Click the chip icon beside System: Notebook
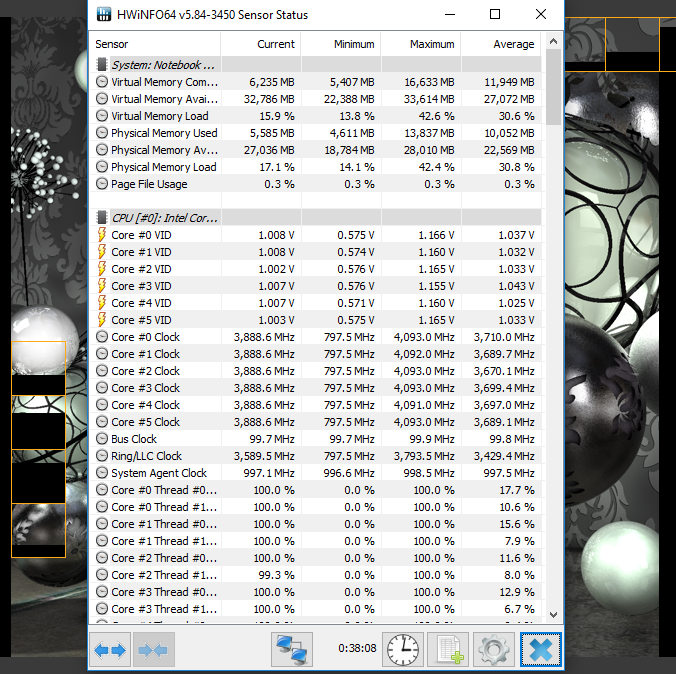Image resolution: width=676 pixels, height=674 pixels. (102, 65)
